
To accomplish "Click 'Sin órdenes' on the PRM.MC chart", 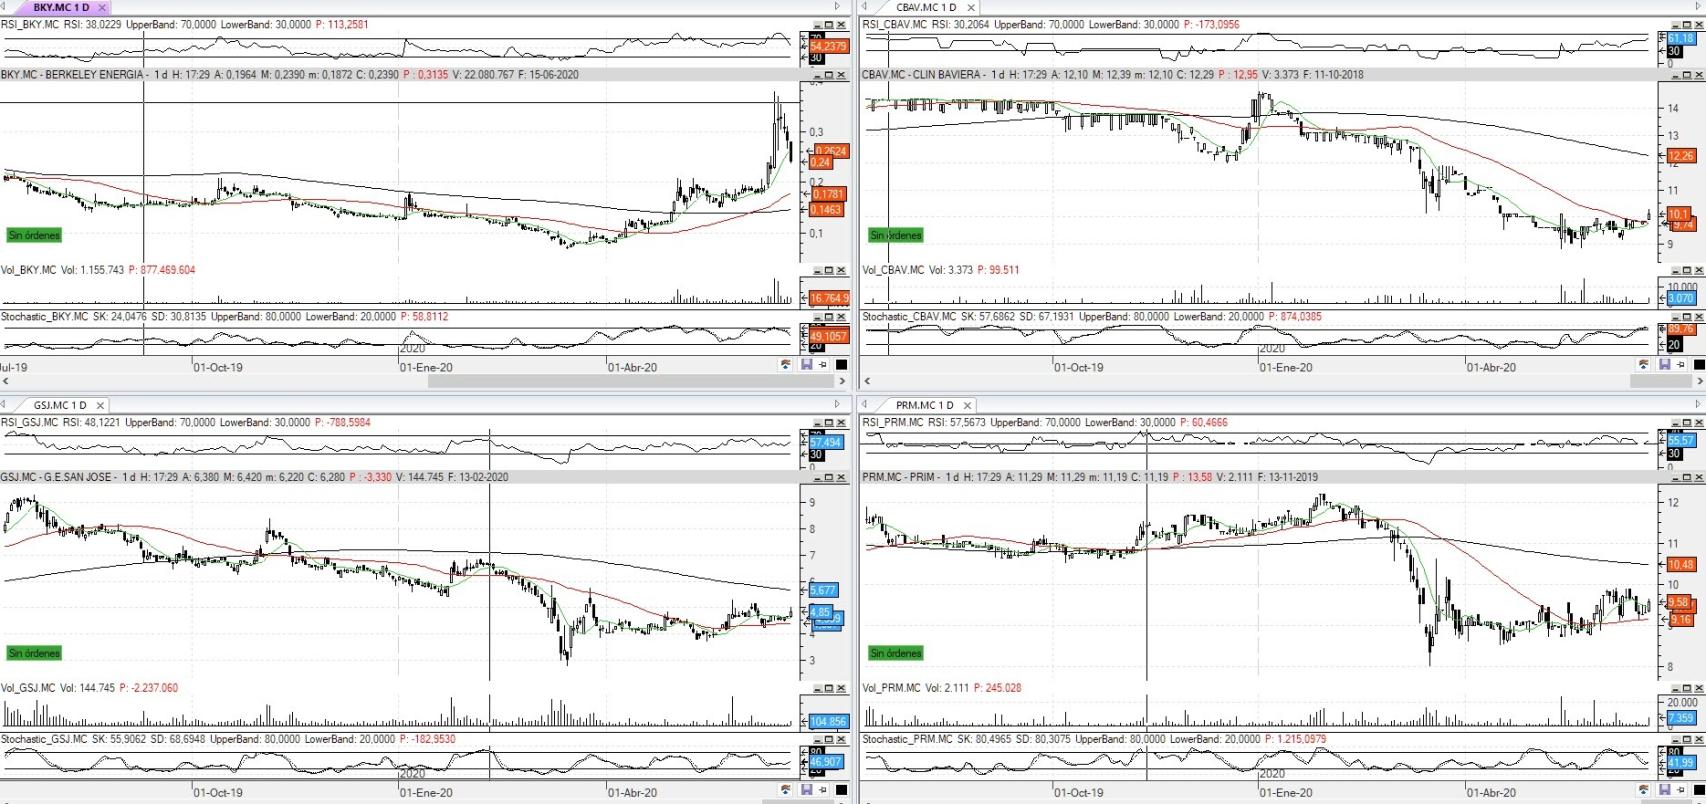I will tap(896, 653).
